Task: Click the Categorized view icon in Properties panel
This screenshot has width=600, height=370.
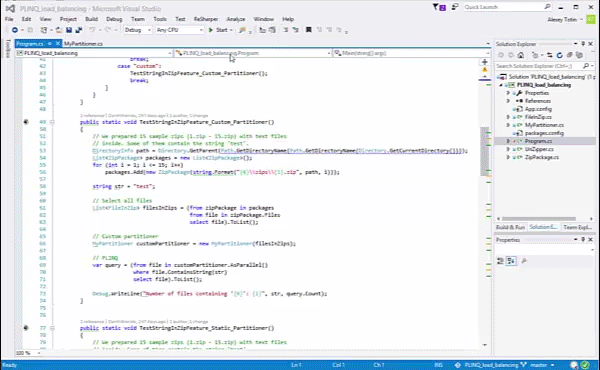Action: pyautogui.click(x=501, y=261)
